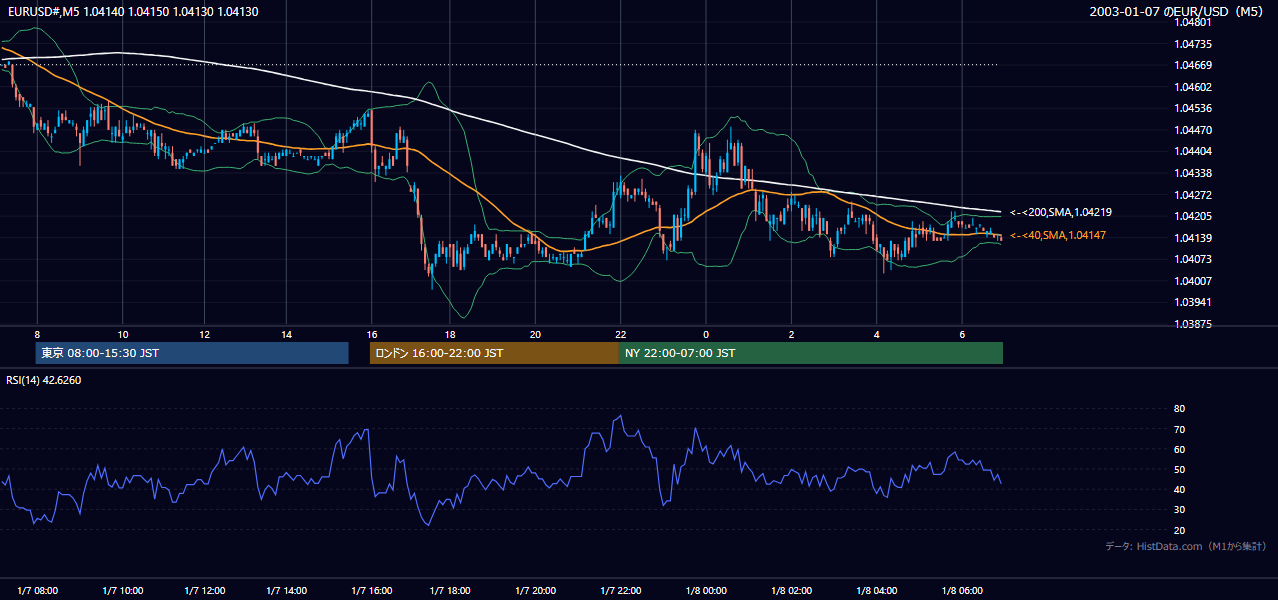Image resolution: width=1278 pixels, height=600 pixels.
Task: Select the 東京 08:00-15:30 JST session bar
Action: point(192,353)
